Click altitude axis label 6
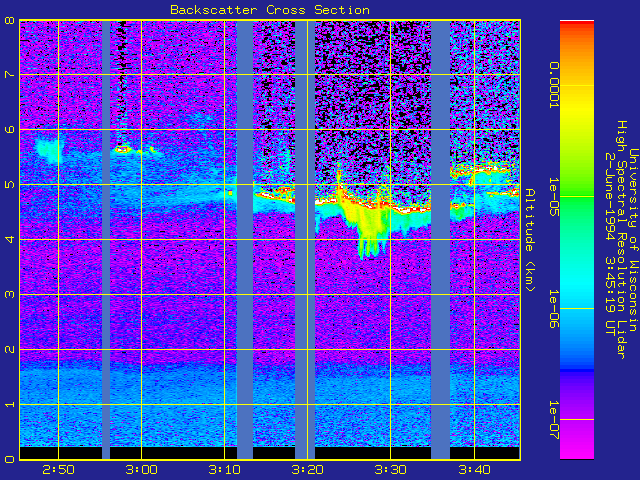The height and width of the screenshot is (480, 640). point(9,129)
